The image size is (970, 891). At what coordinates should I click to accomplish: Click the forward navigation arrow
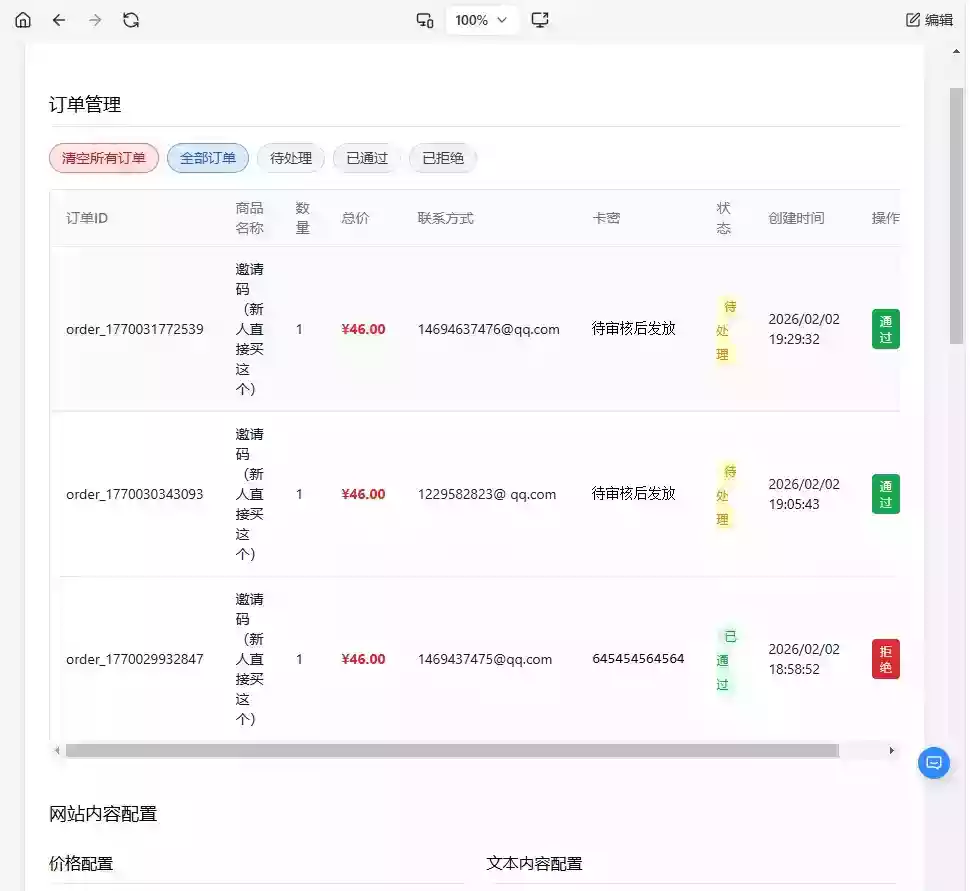(x=95, y=19)
